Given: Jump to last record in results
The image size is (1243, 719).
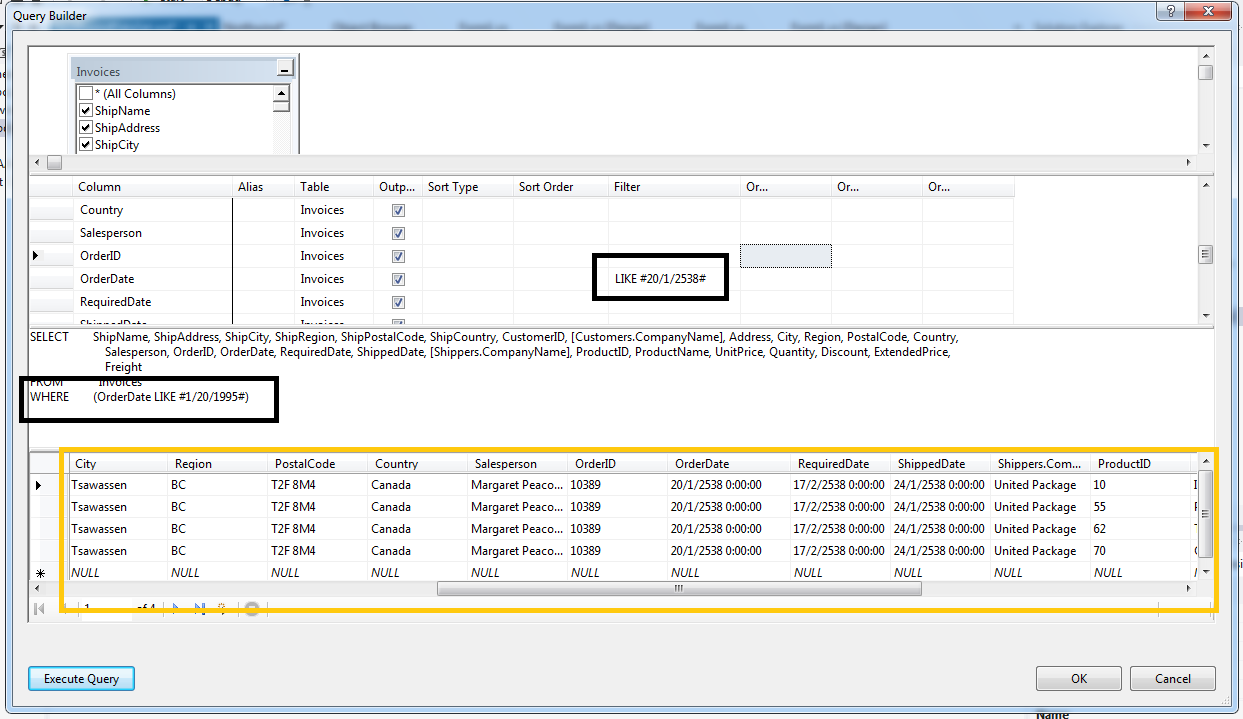Looking at the screenshot, I should tap(199, 608).
